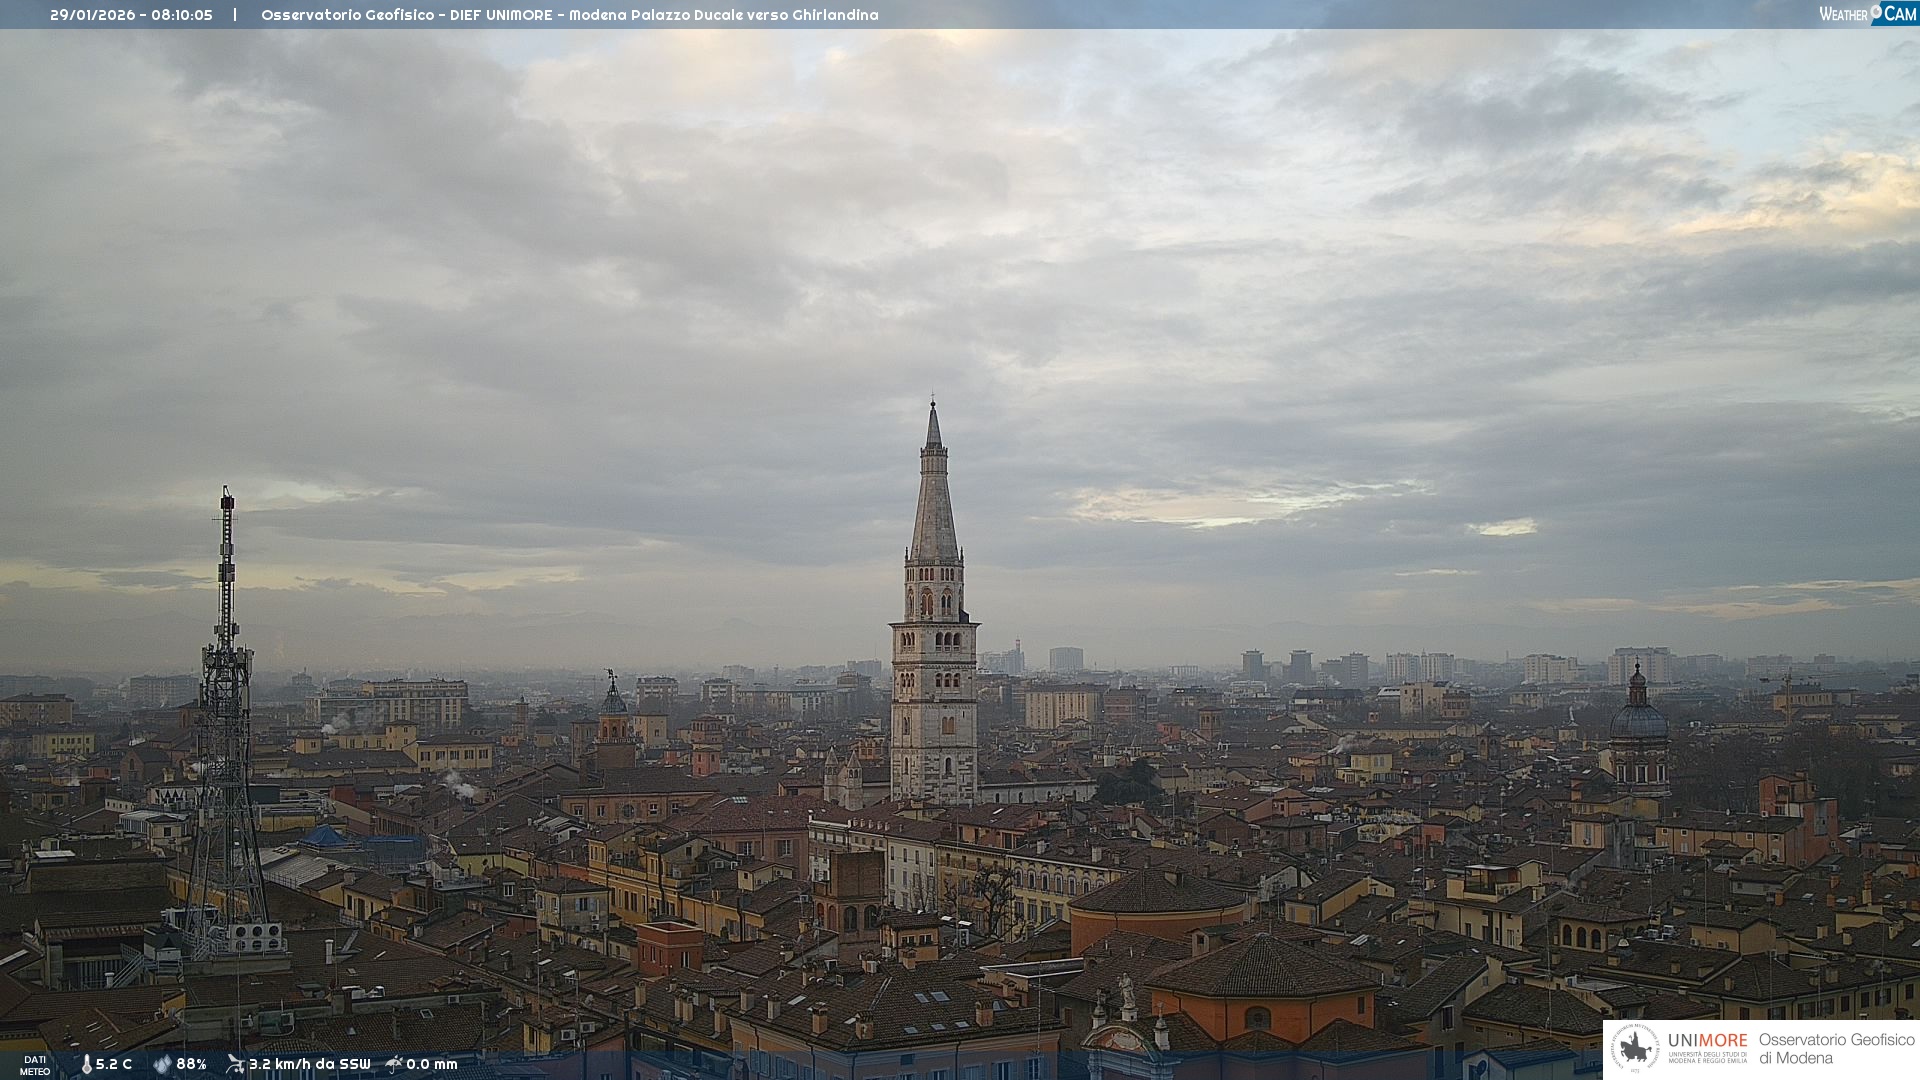The image size is (1920, 1080).
Task: Click the WeatherCam logo
Action: tap(1867, 14)
